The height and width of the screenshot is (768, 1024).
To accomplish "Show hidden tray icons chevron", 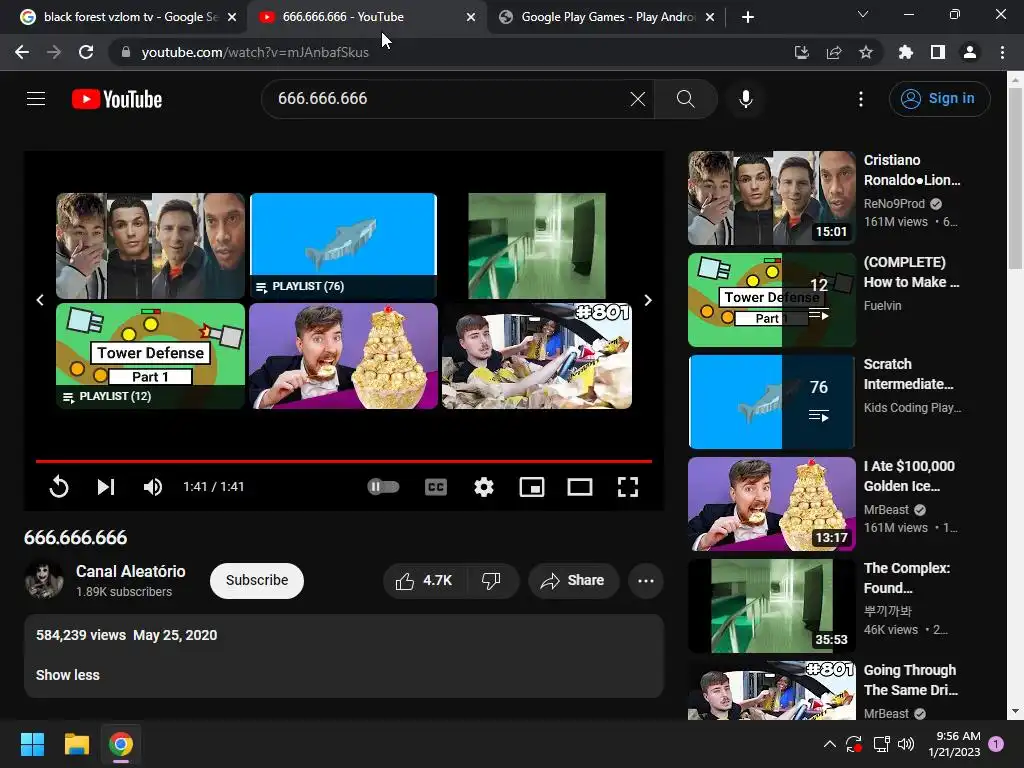I will coord(829,744).
